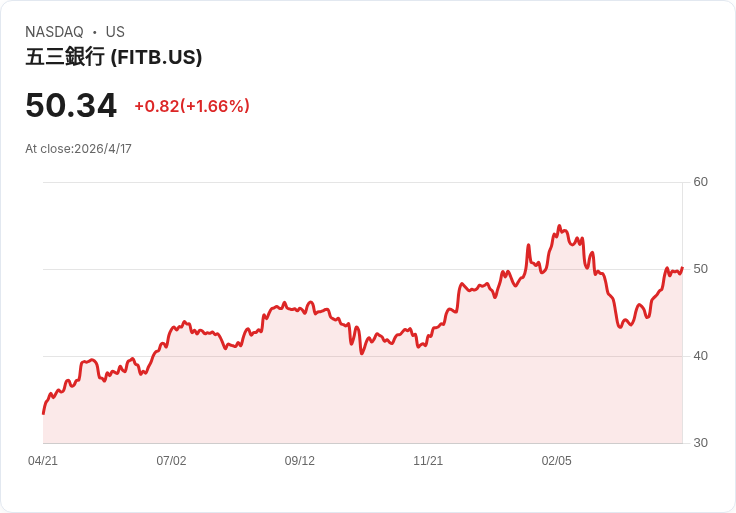Click the NASDAQ exchange label

(54, 32)
